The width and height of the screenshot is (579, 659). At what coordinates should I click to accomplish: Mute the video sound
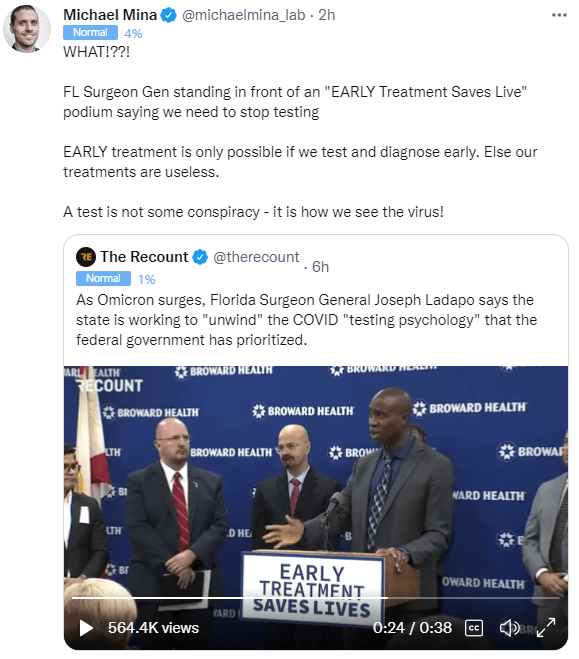click(509, 628)
